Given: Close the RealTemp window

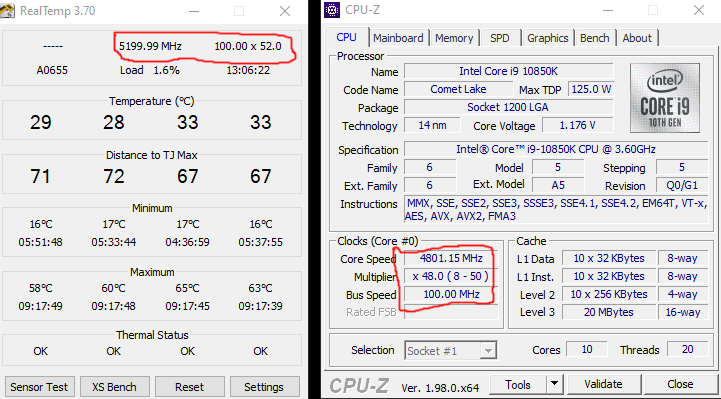Looking at the screenshot, I should [x=285, y=11].
